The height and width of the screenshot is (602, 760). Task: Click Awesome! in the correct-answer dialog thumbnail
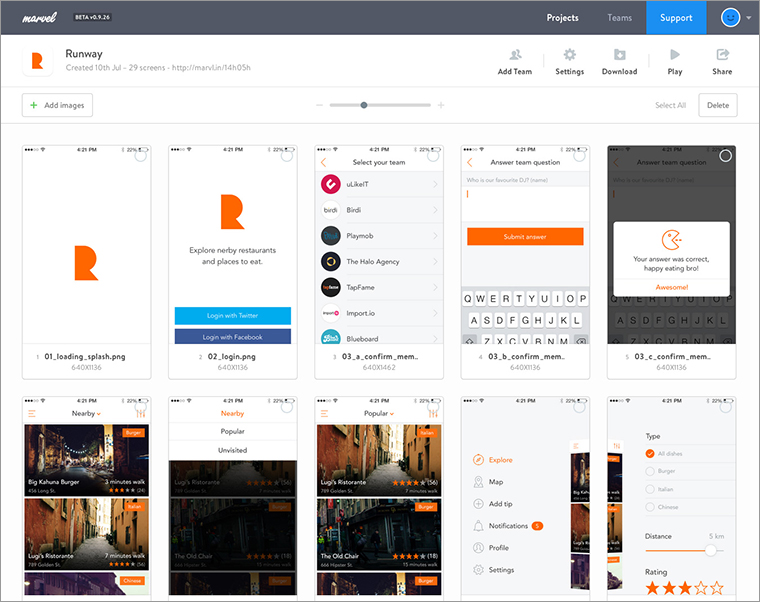point(672,287)
